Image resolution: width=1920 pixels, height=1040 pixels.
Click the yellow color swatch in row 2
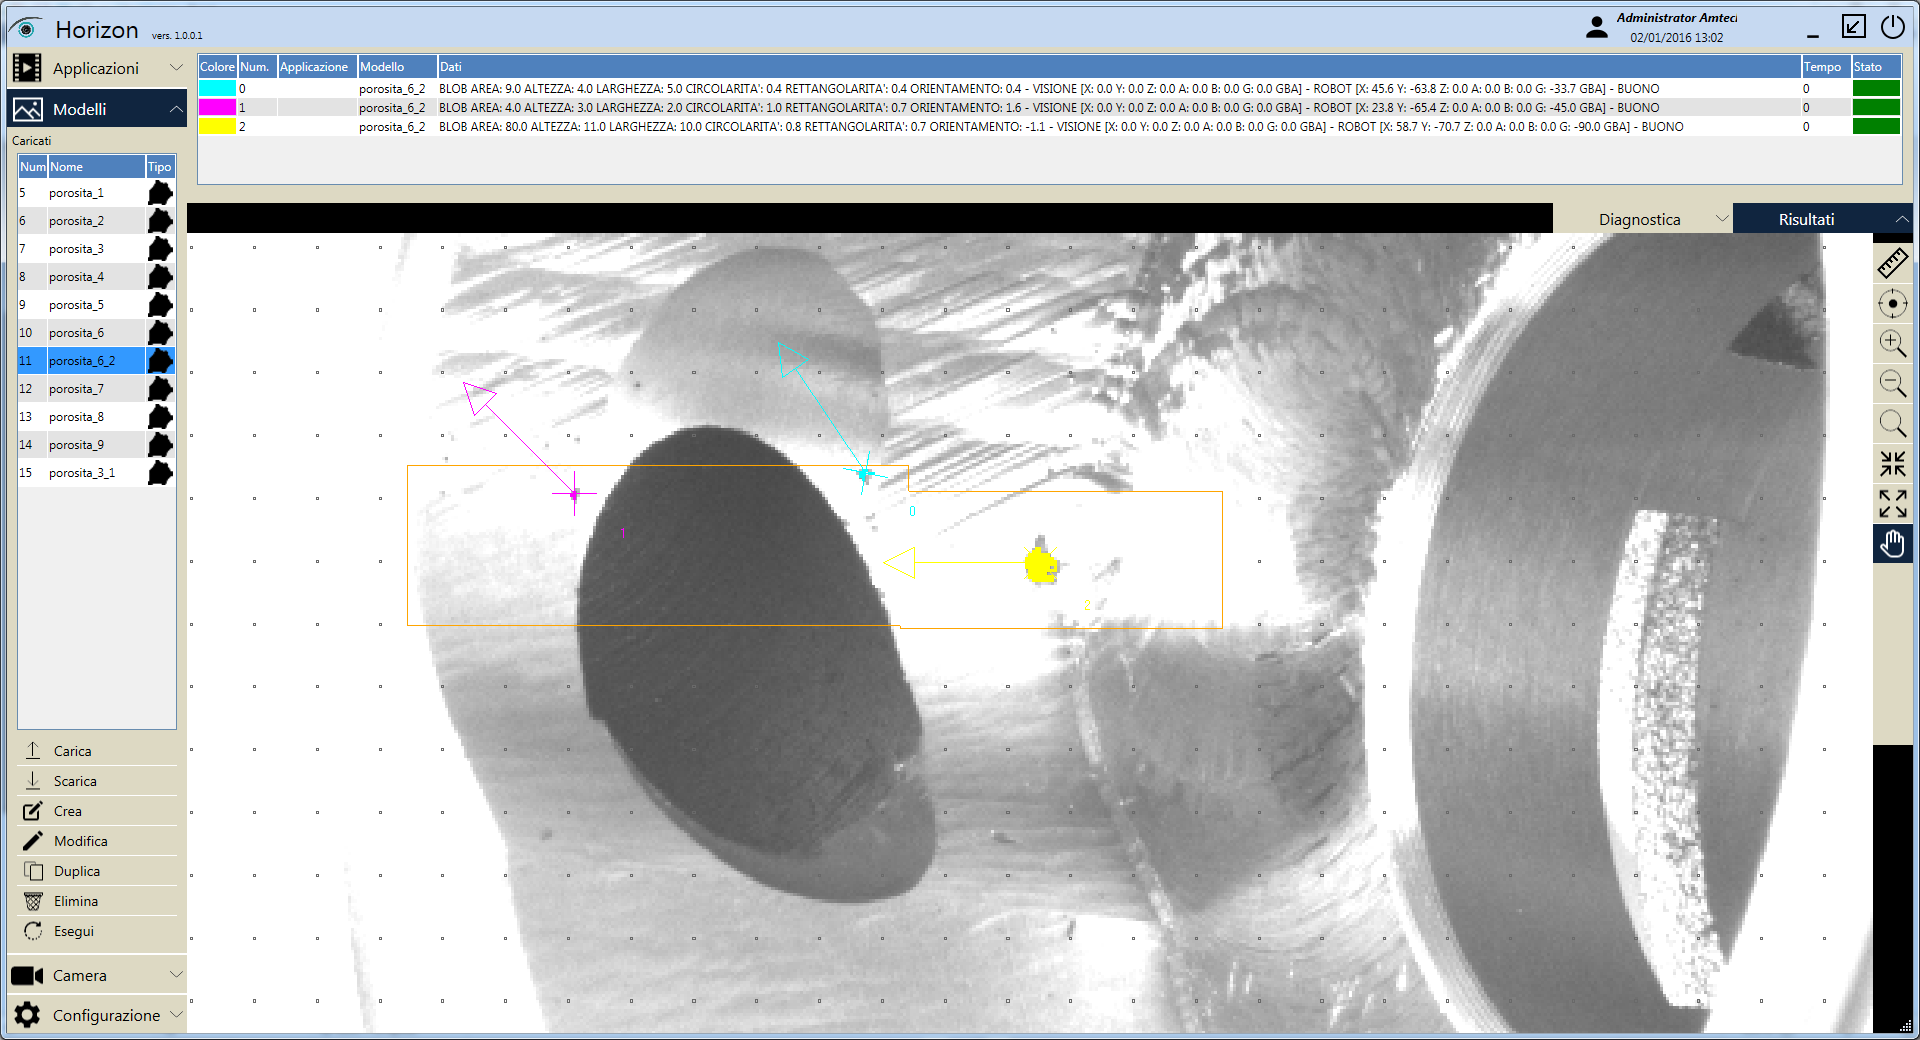click(x=217, y=126)
